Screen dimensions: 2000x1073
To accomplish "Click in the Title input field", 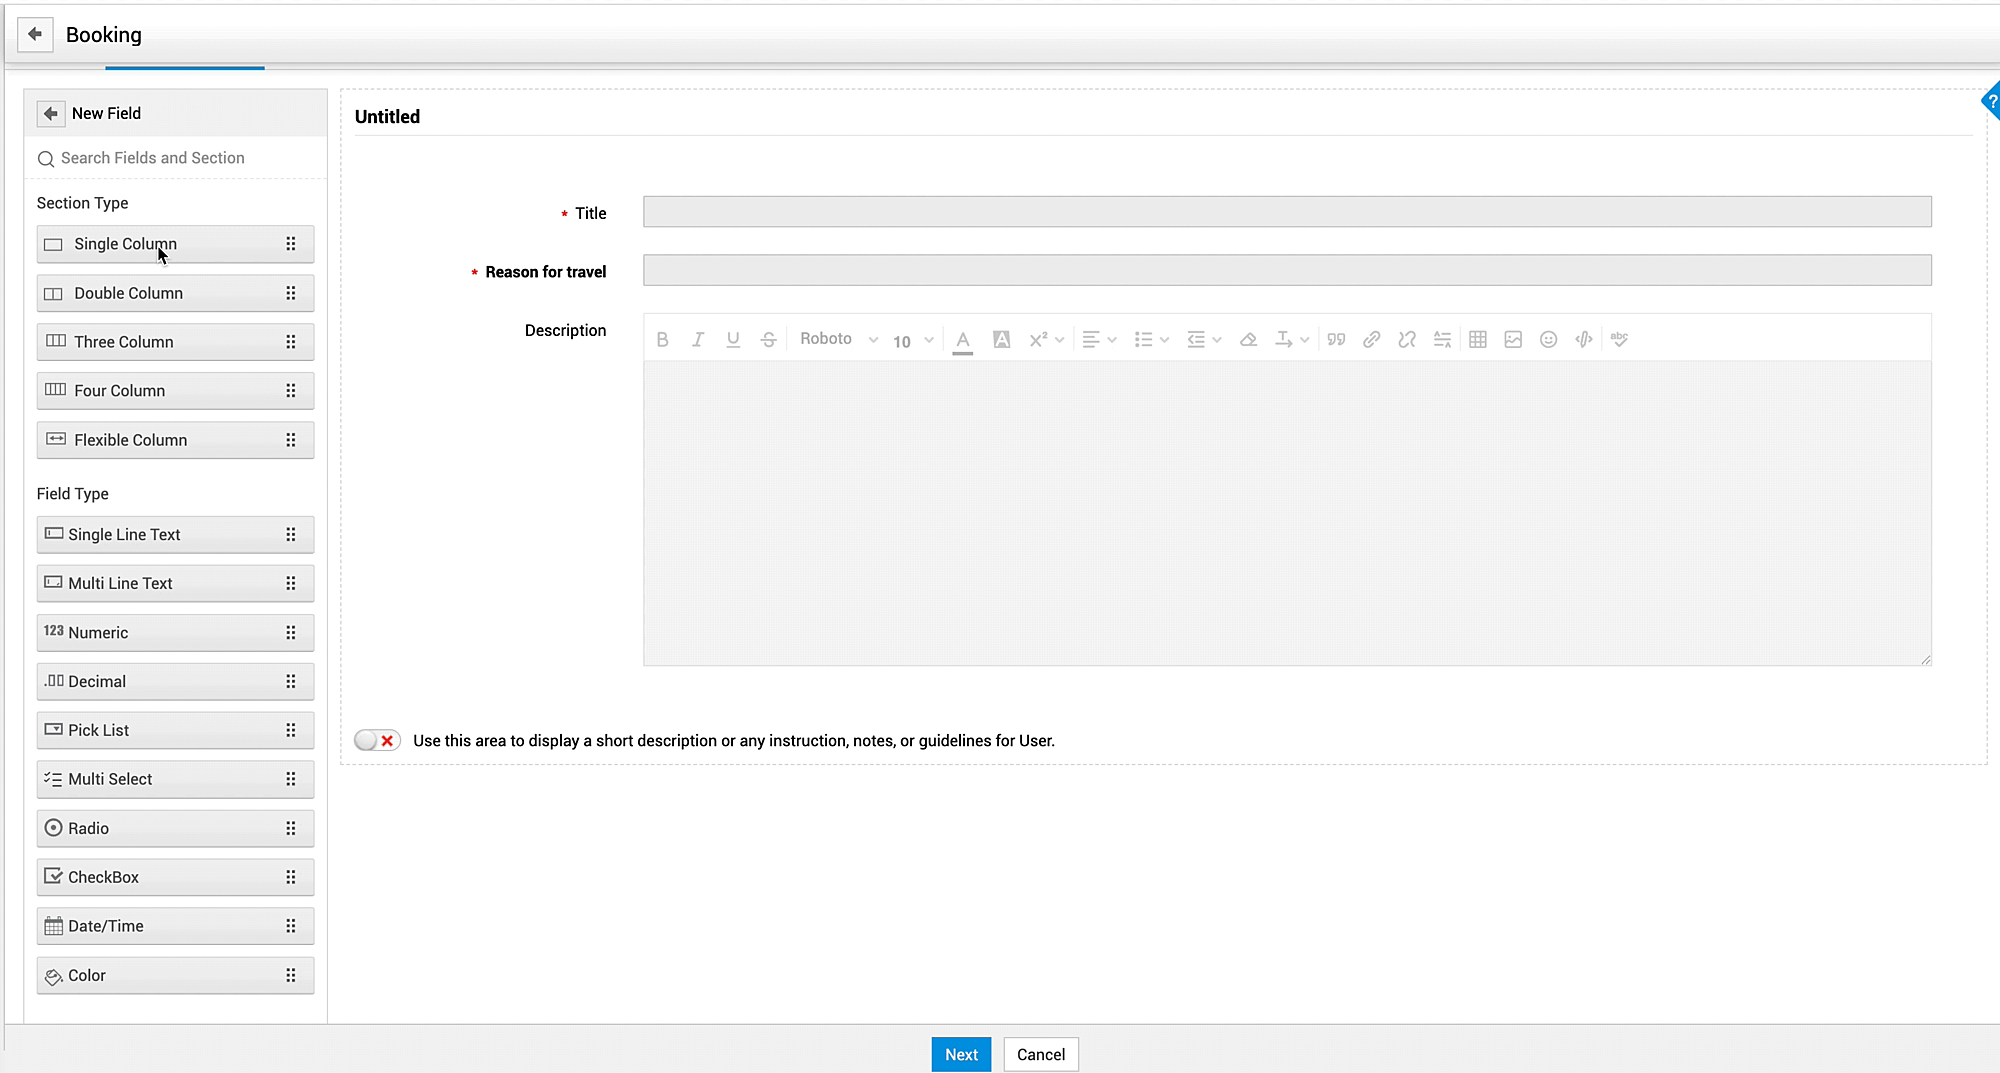I will (x=1287, y=211).
